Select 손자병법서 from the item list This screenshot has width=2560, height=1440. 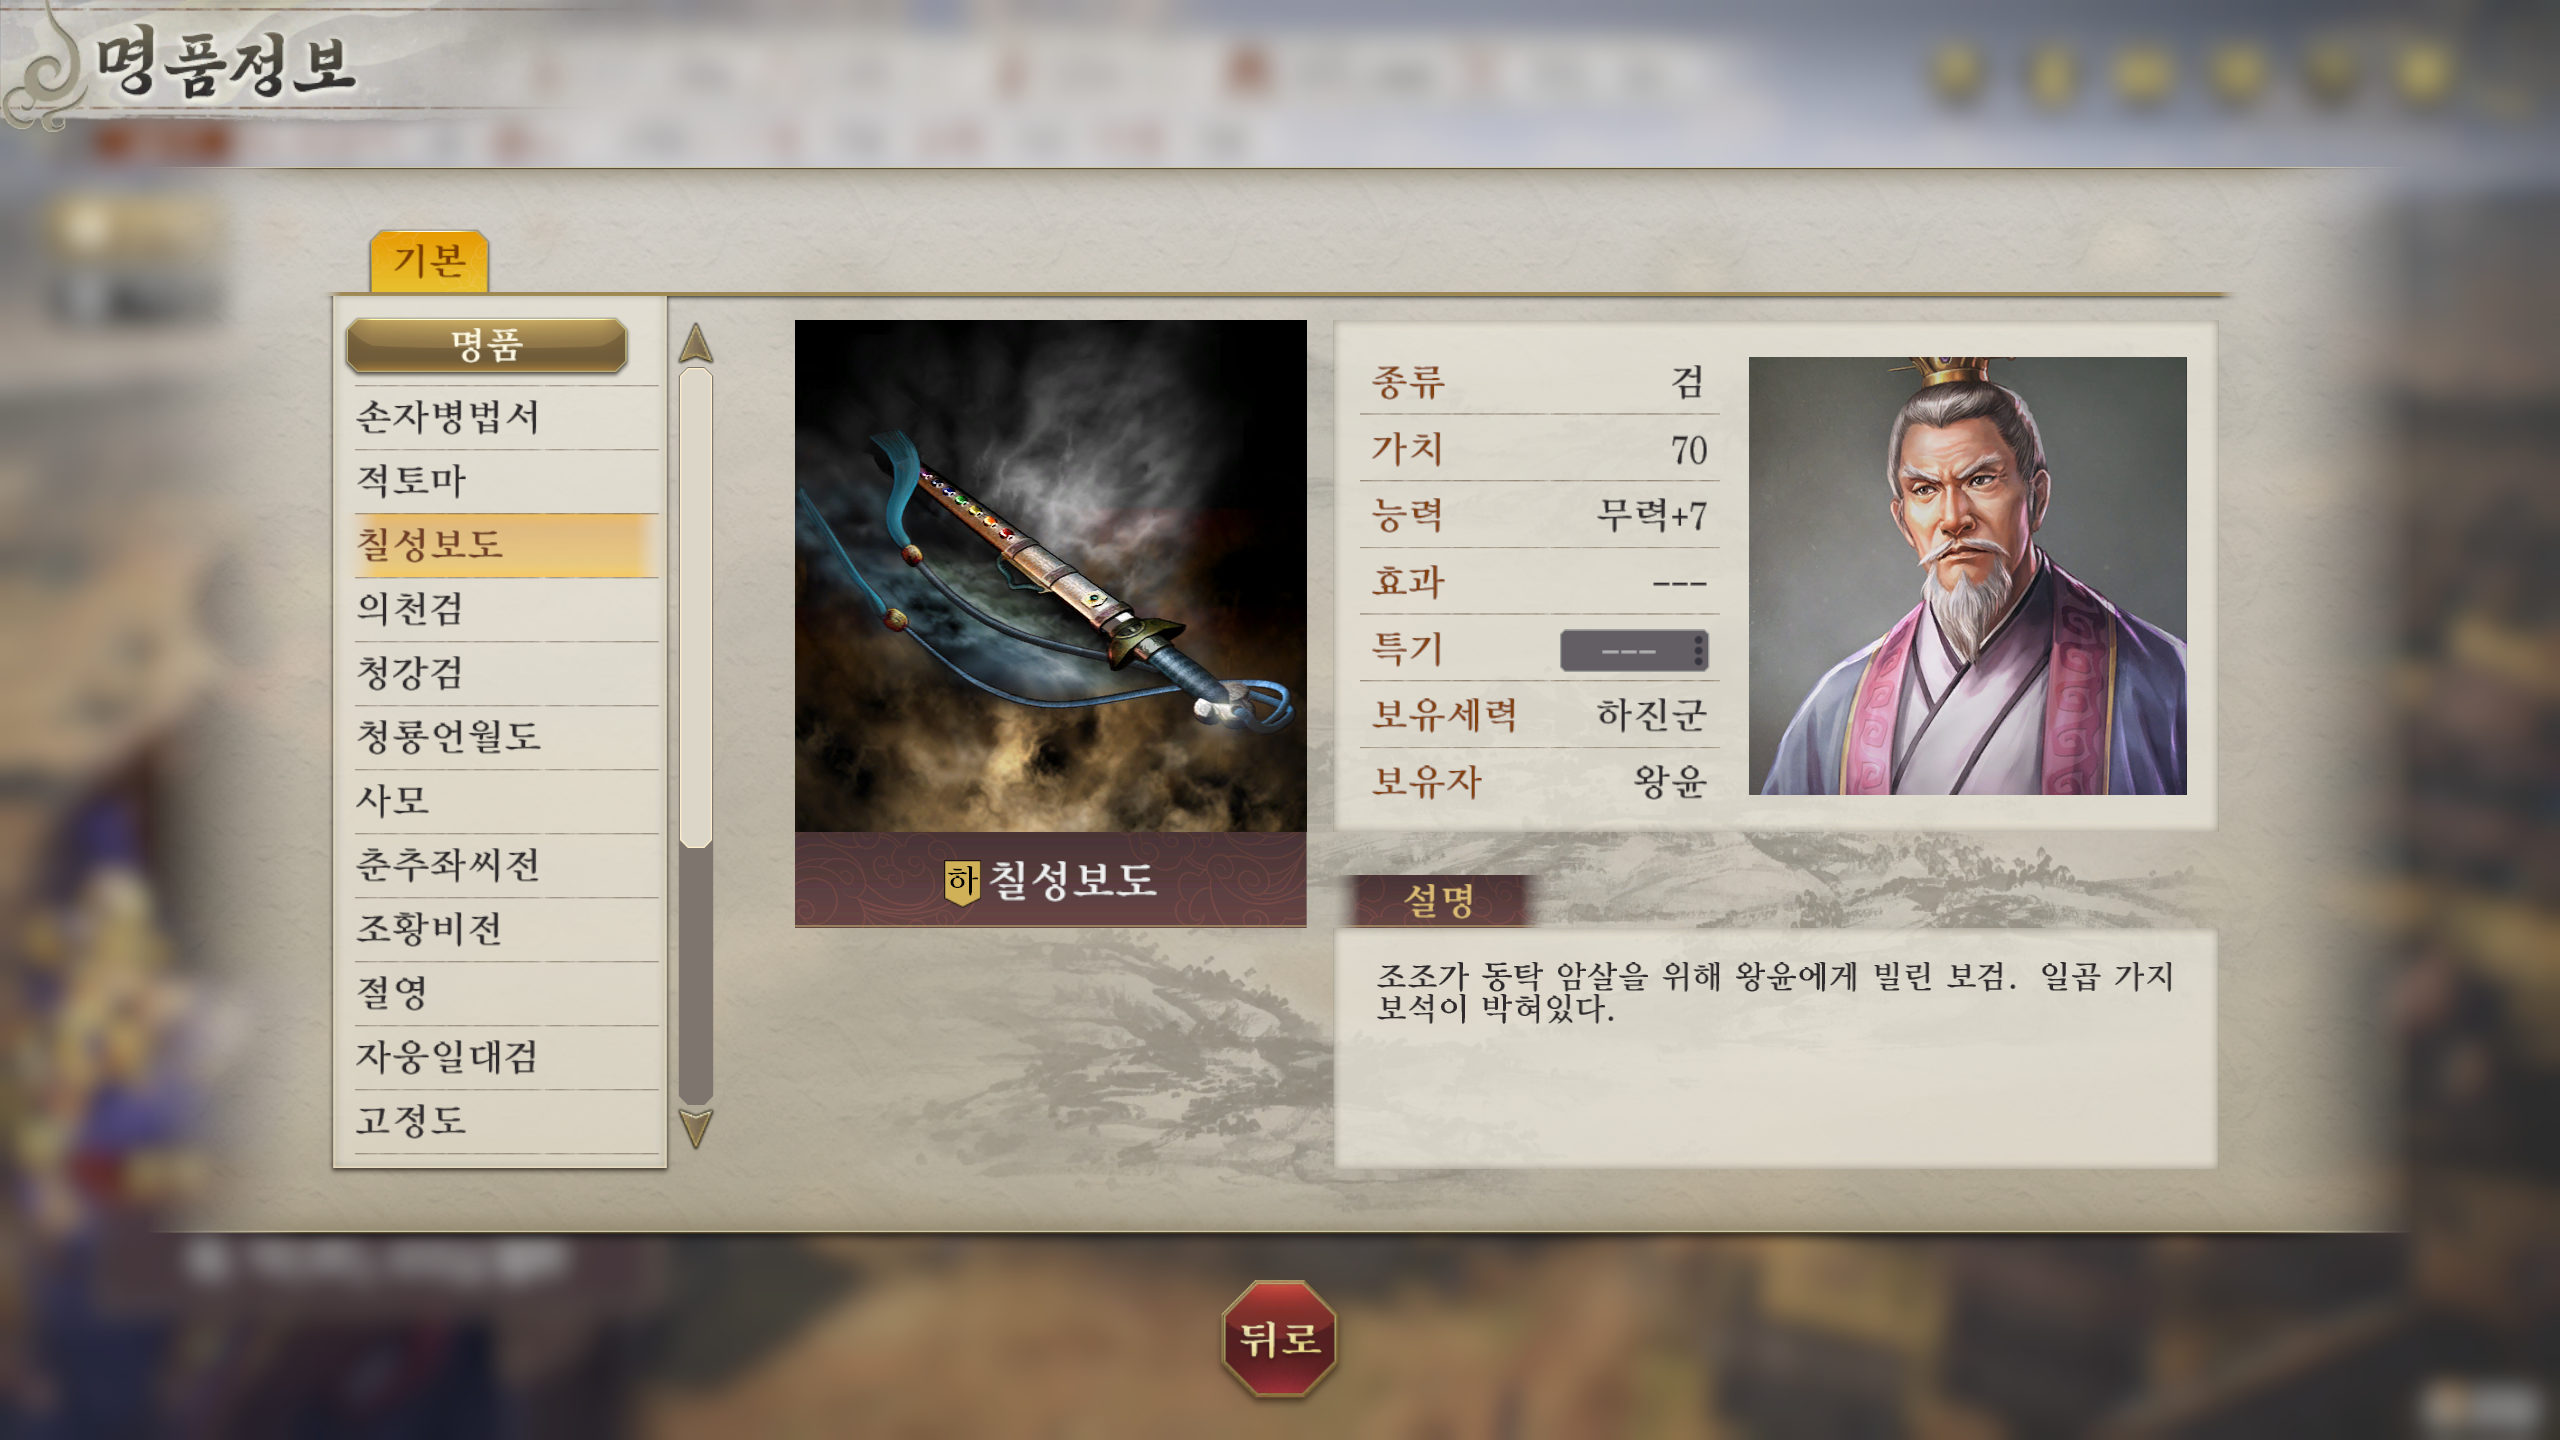pos(506,417)
